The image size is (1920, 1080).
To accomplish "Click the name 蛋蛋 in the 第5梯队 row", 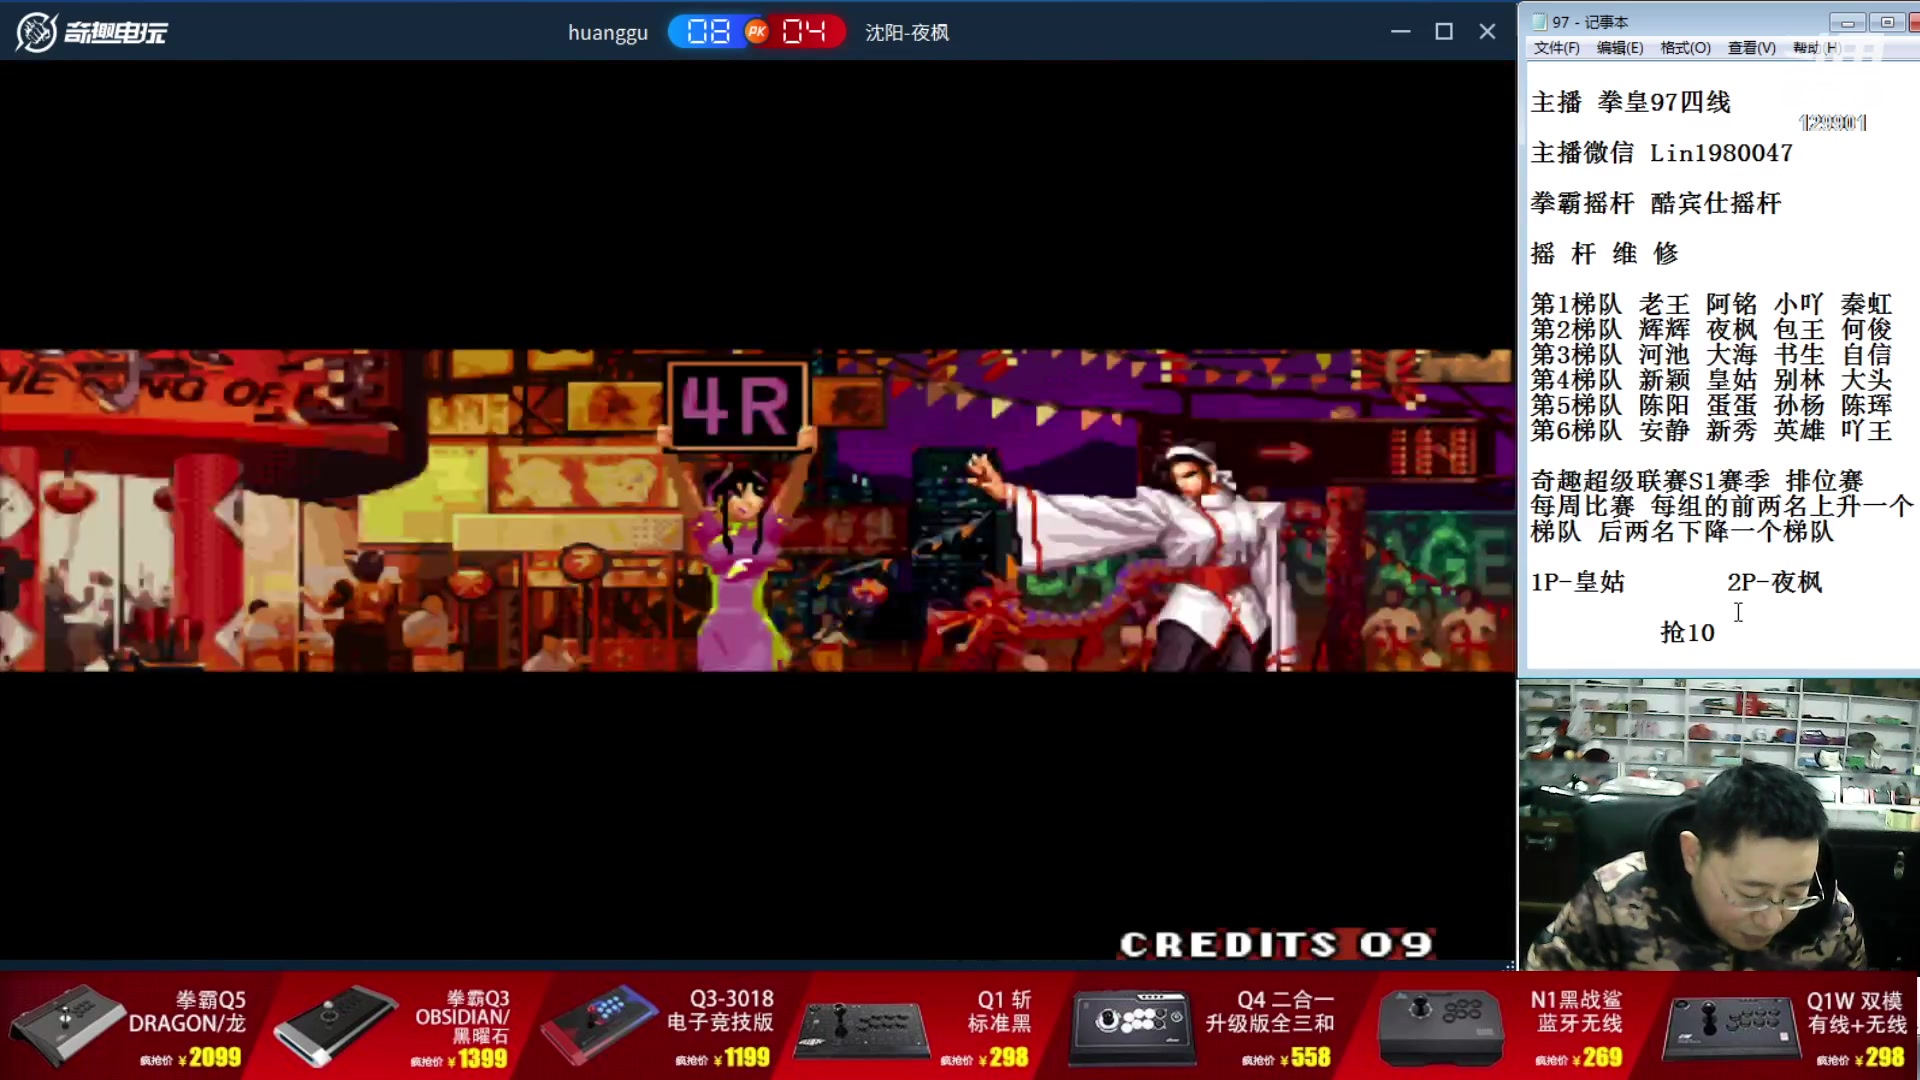I will [1731, 405].
